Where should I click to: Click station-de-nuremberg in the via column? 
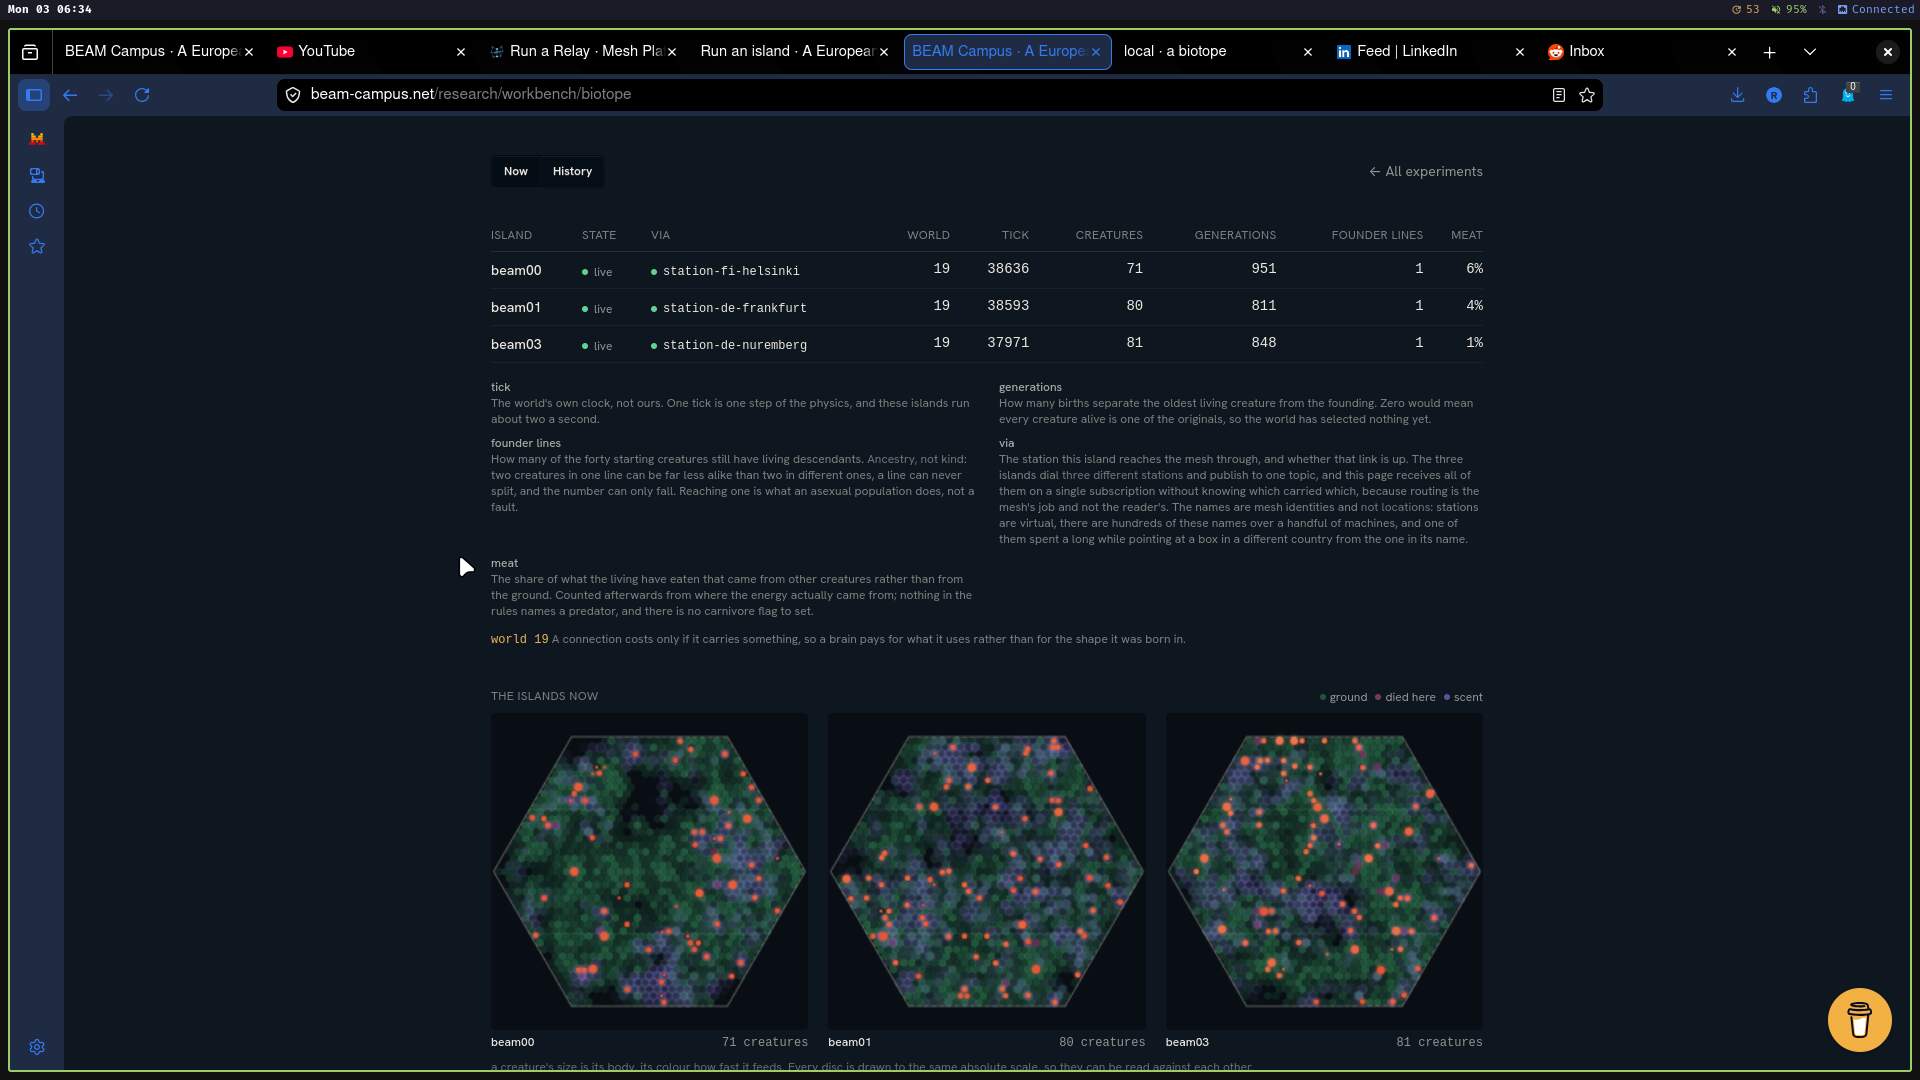pos(735,345)
